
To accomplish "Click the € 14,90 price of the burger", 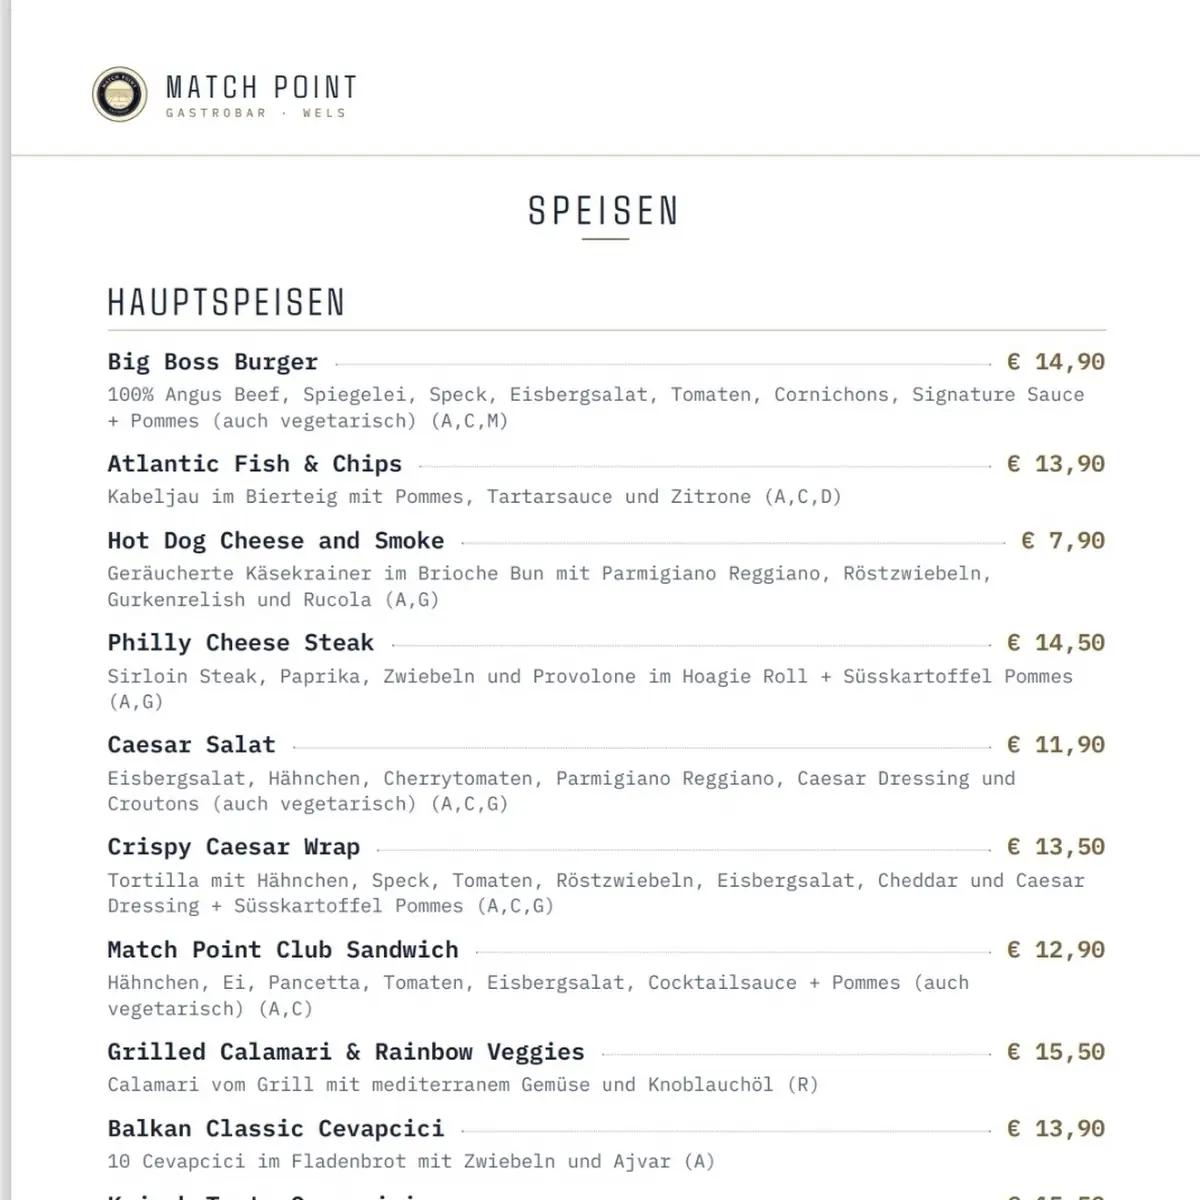I will click(x=1056, y=362).
